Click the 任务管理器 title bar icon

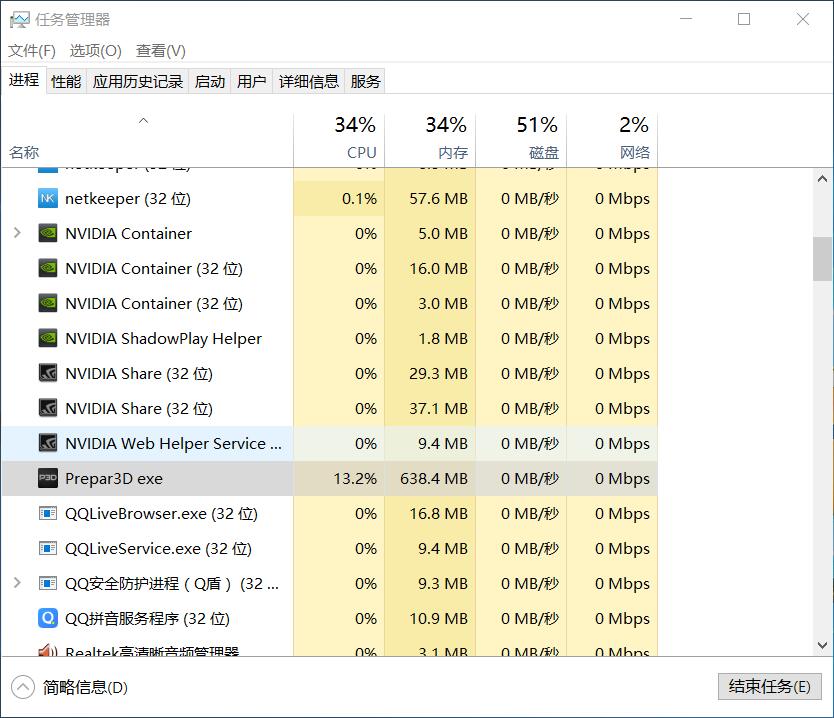pyautogui.click(x=20, y=20)
